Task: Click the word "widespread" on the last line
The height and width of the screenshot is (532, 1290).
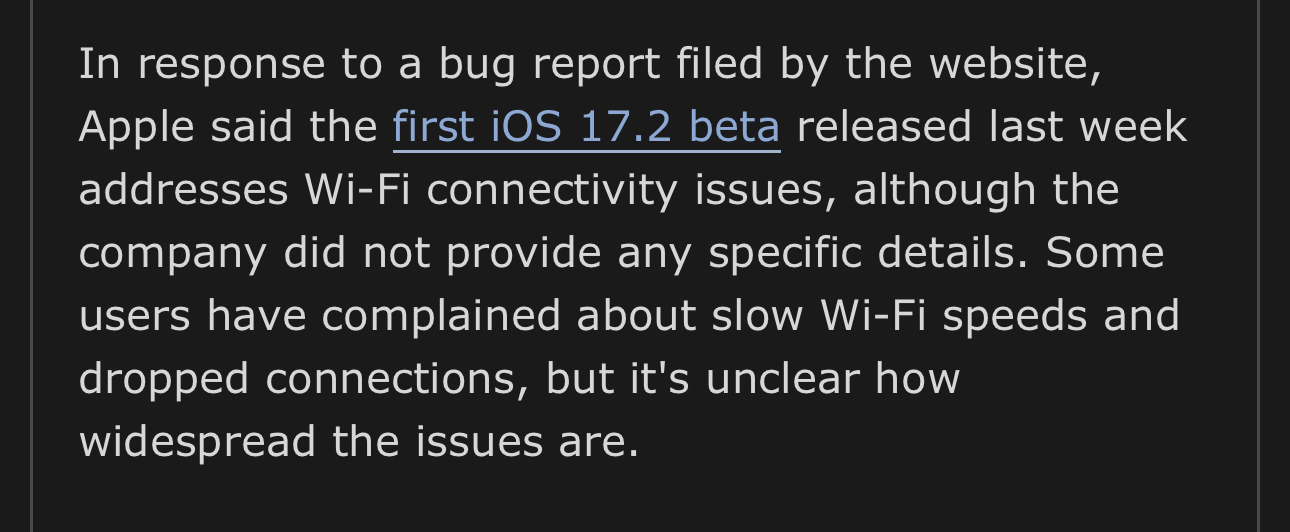Action: click(198, 442)
